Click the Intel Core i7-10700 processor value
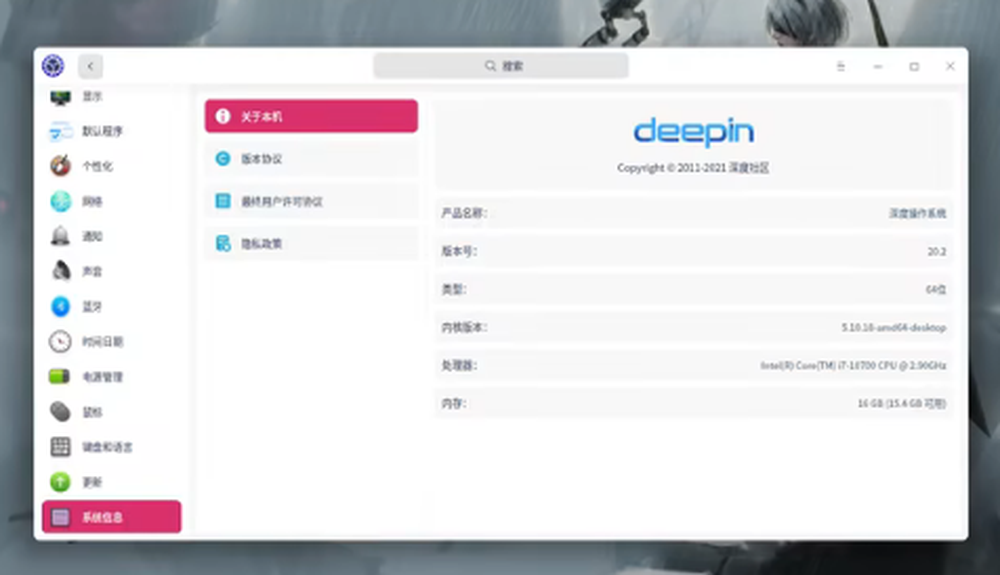This screenshot has height=575, width=1000. 853,365
